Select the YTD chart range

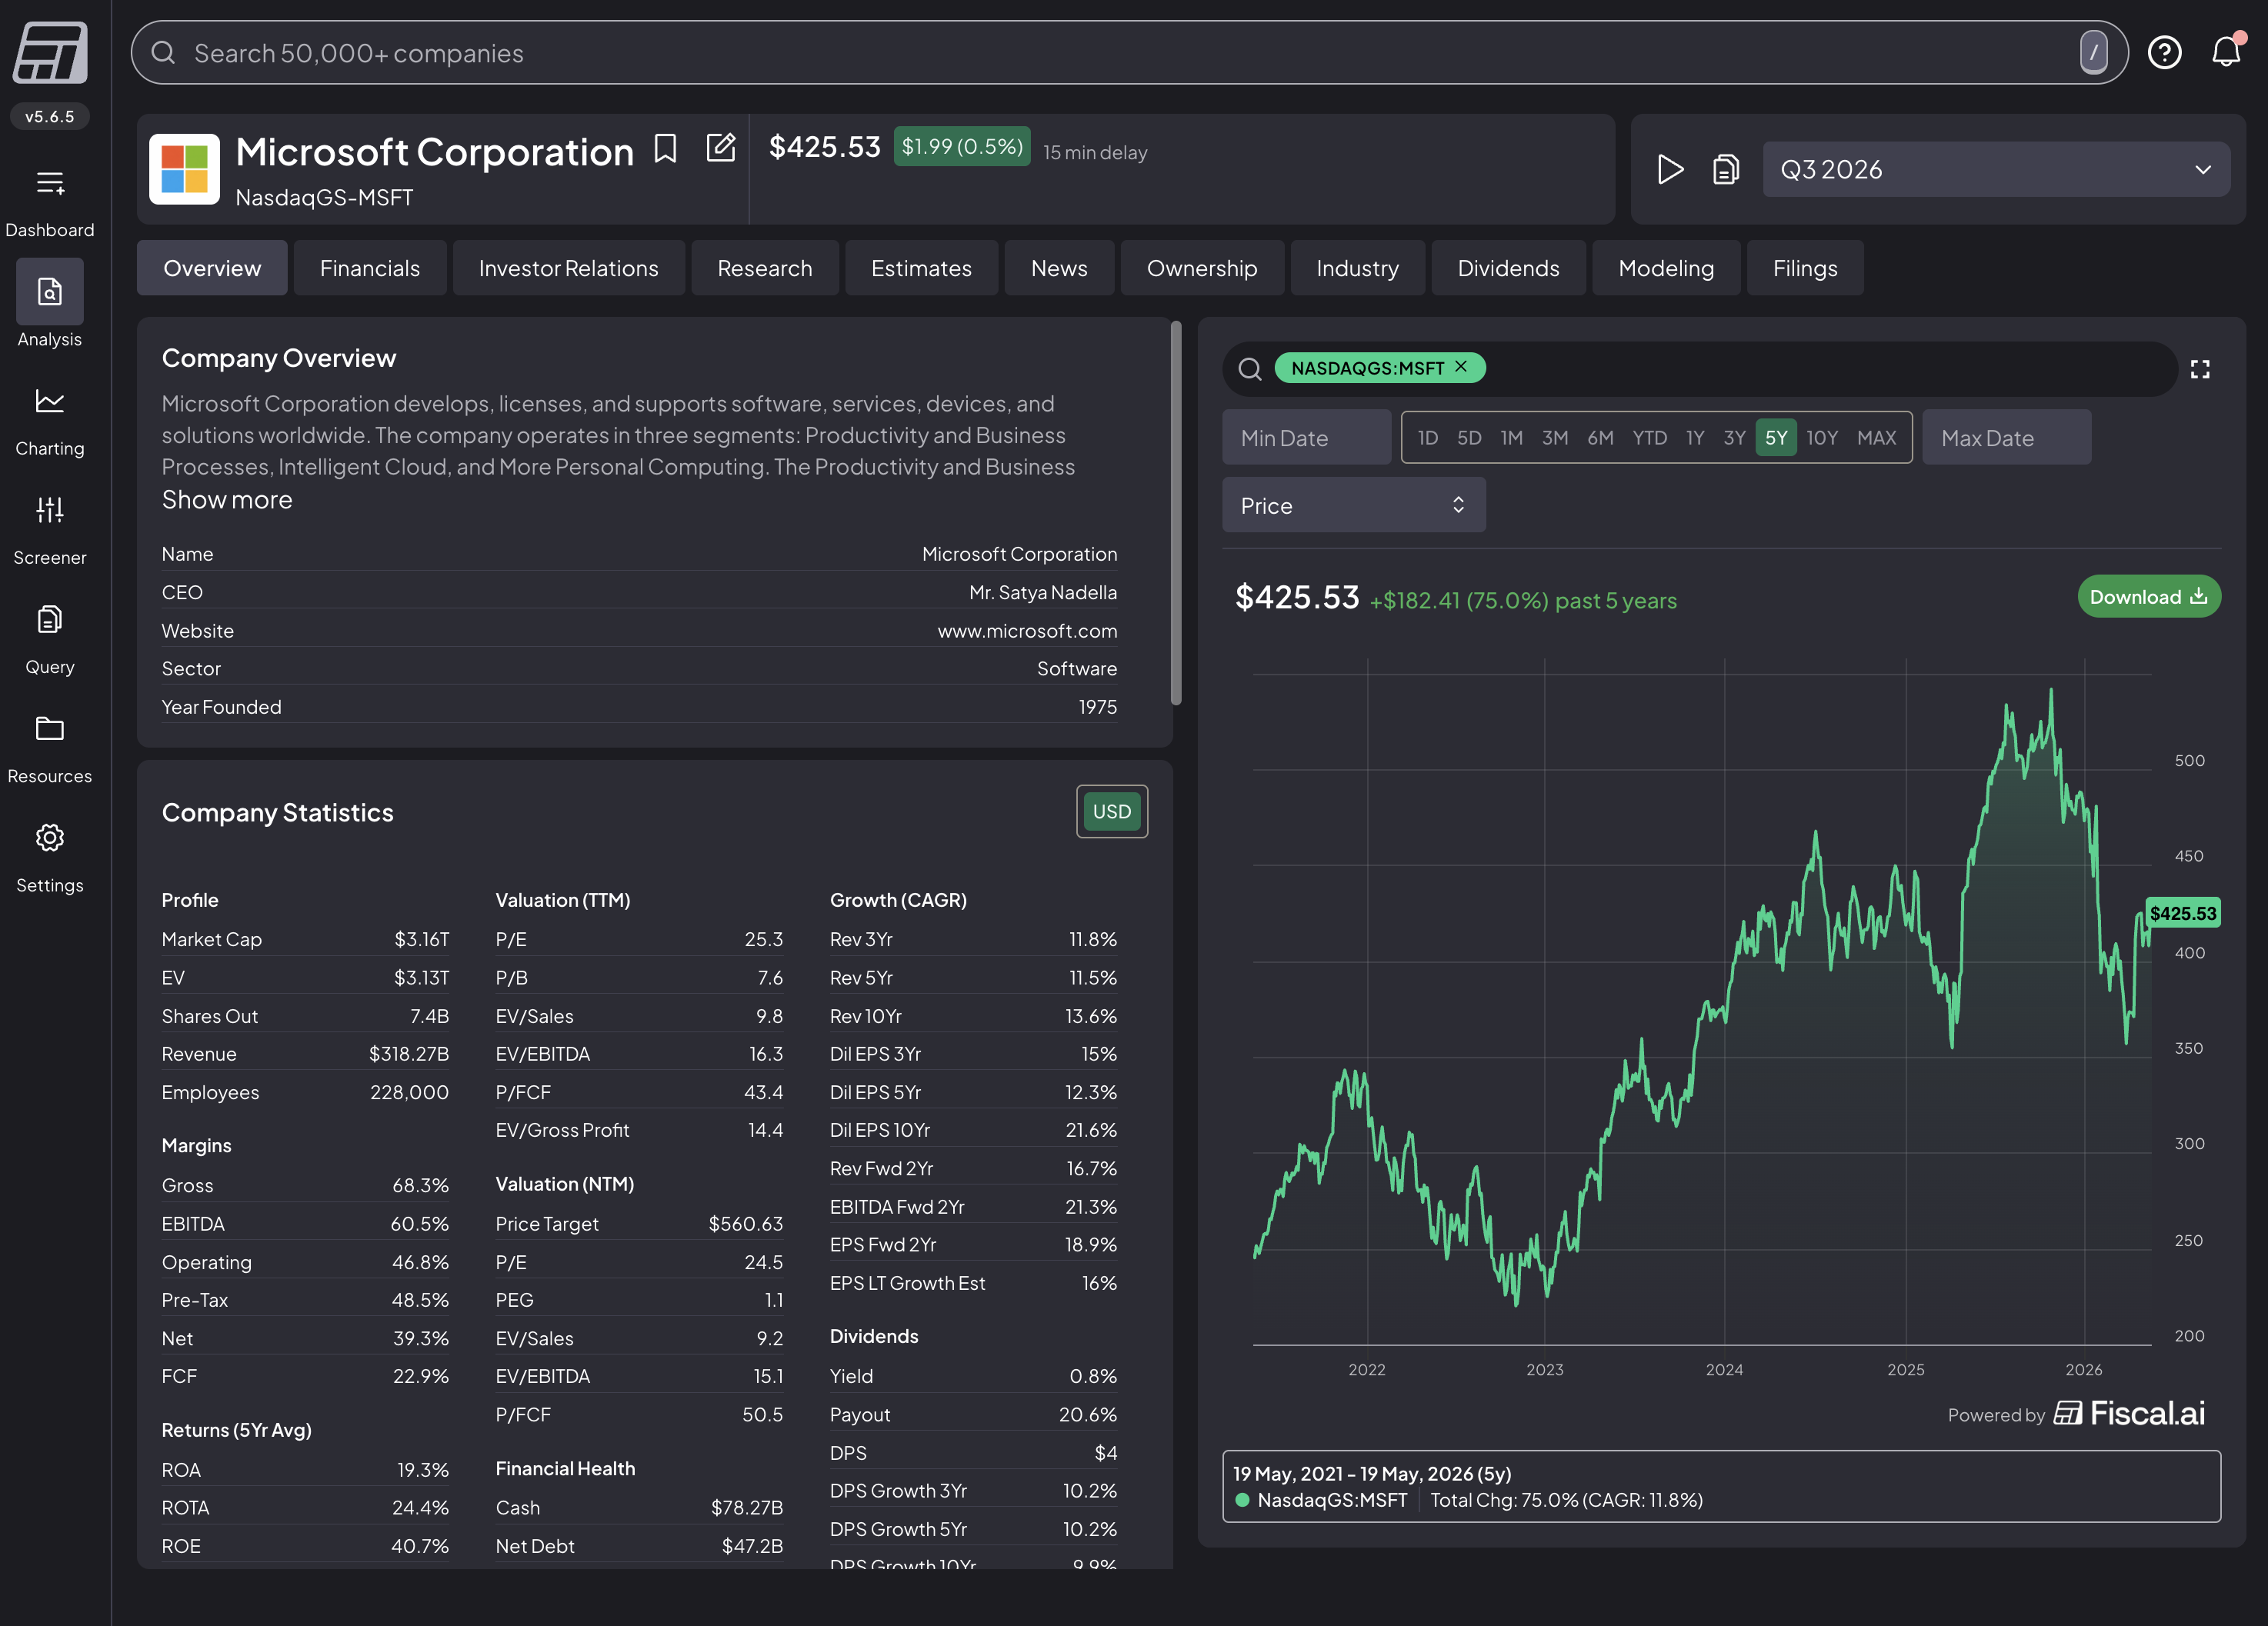coord(1649,437)
